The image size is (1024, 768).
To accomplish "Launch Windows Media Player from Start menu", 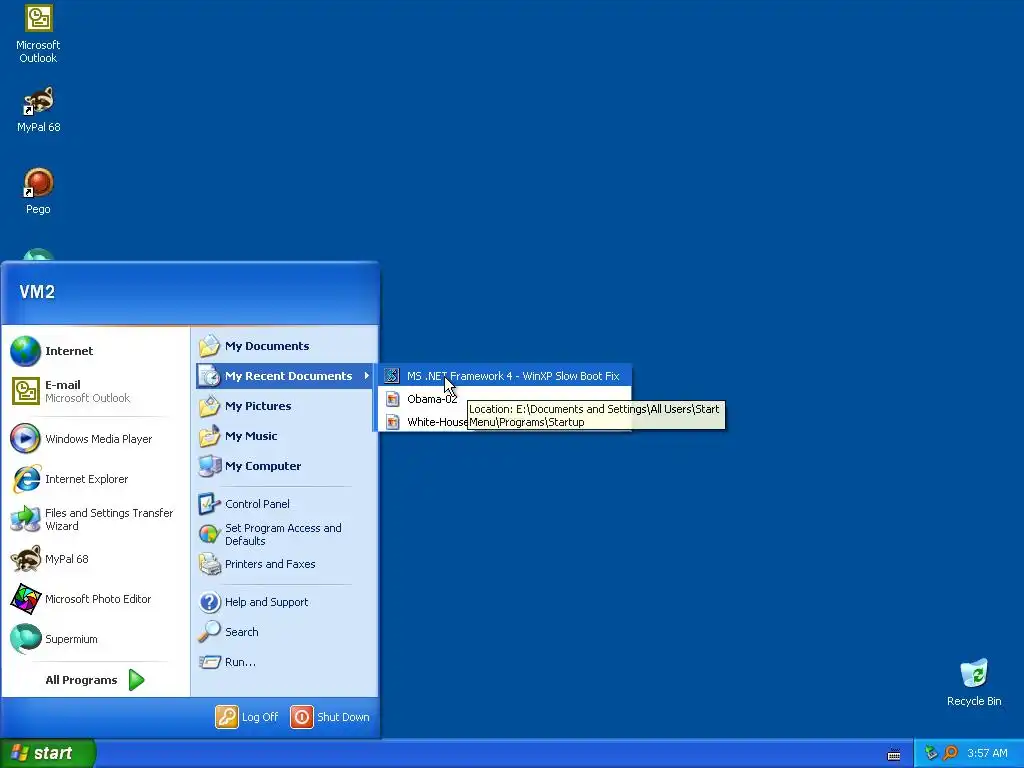I will [95, 439].
